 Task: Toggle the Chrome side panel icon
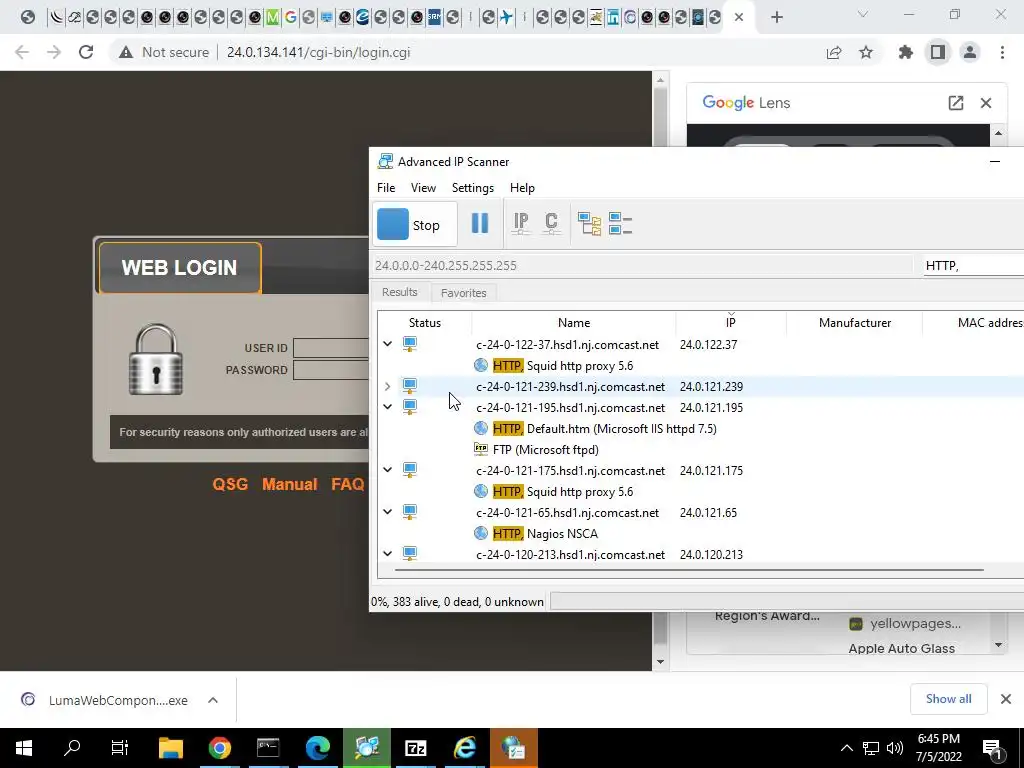(x=938, y=52)
